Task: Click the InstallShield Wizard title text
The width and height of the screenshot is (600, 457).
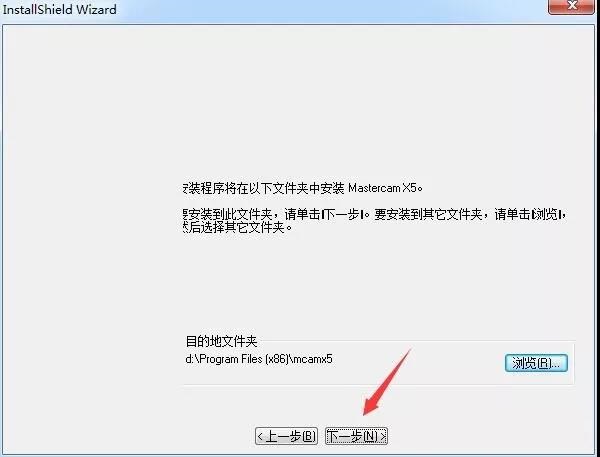Action: (59, 9)
